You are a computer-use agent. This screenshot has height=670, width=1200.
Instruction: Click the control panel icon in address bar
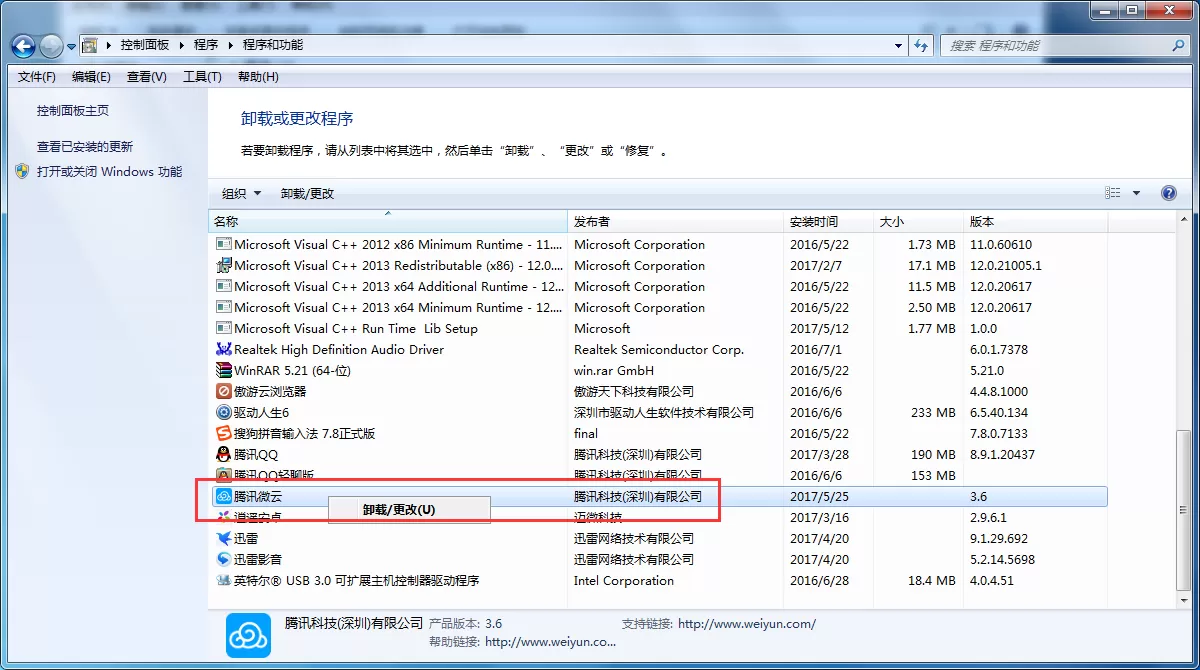pos(89,45)
